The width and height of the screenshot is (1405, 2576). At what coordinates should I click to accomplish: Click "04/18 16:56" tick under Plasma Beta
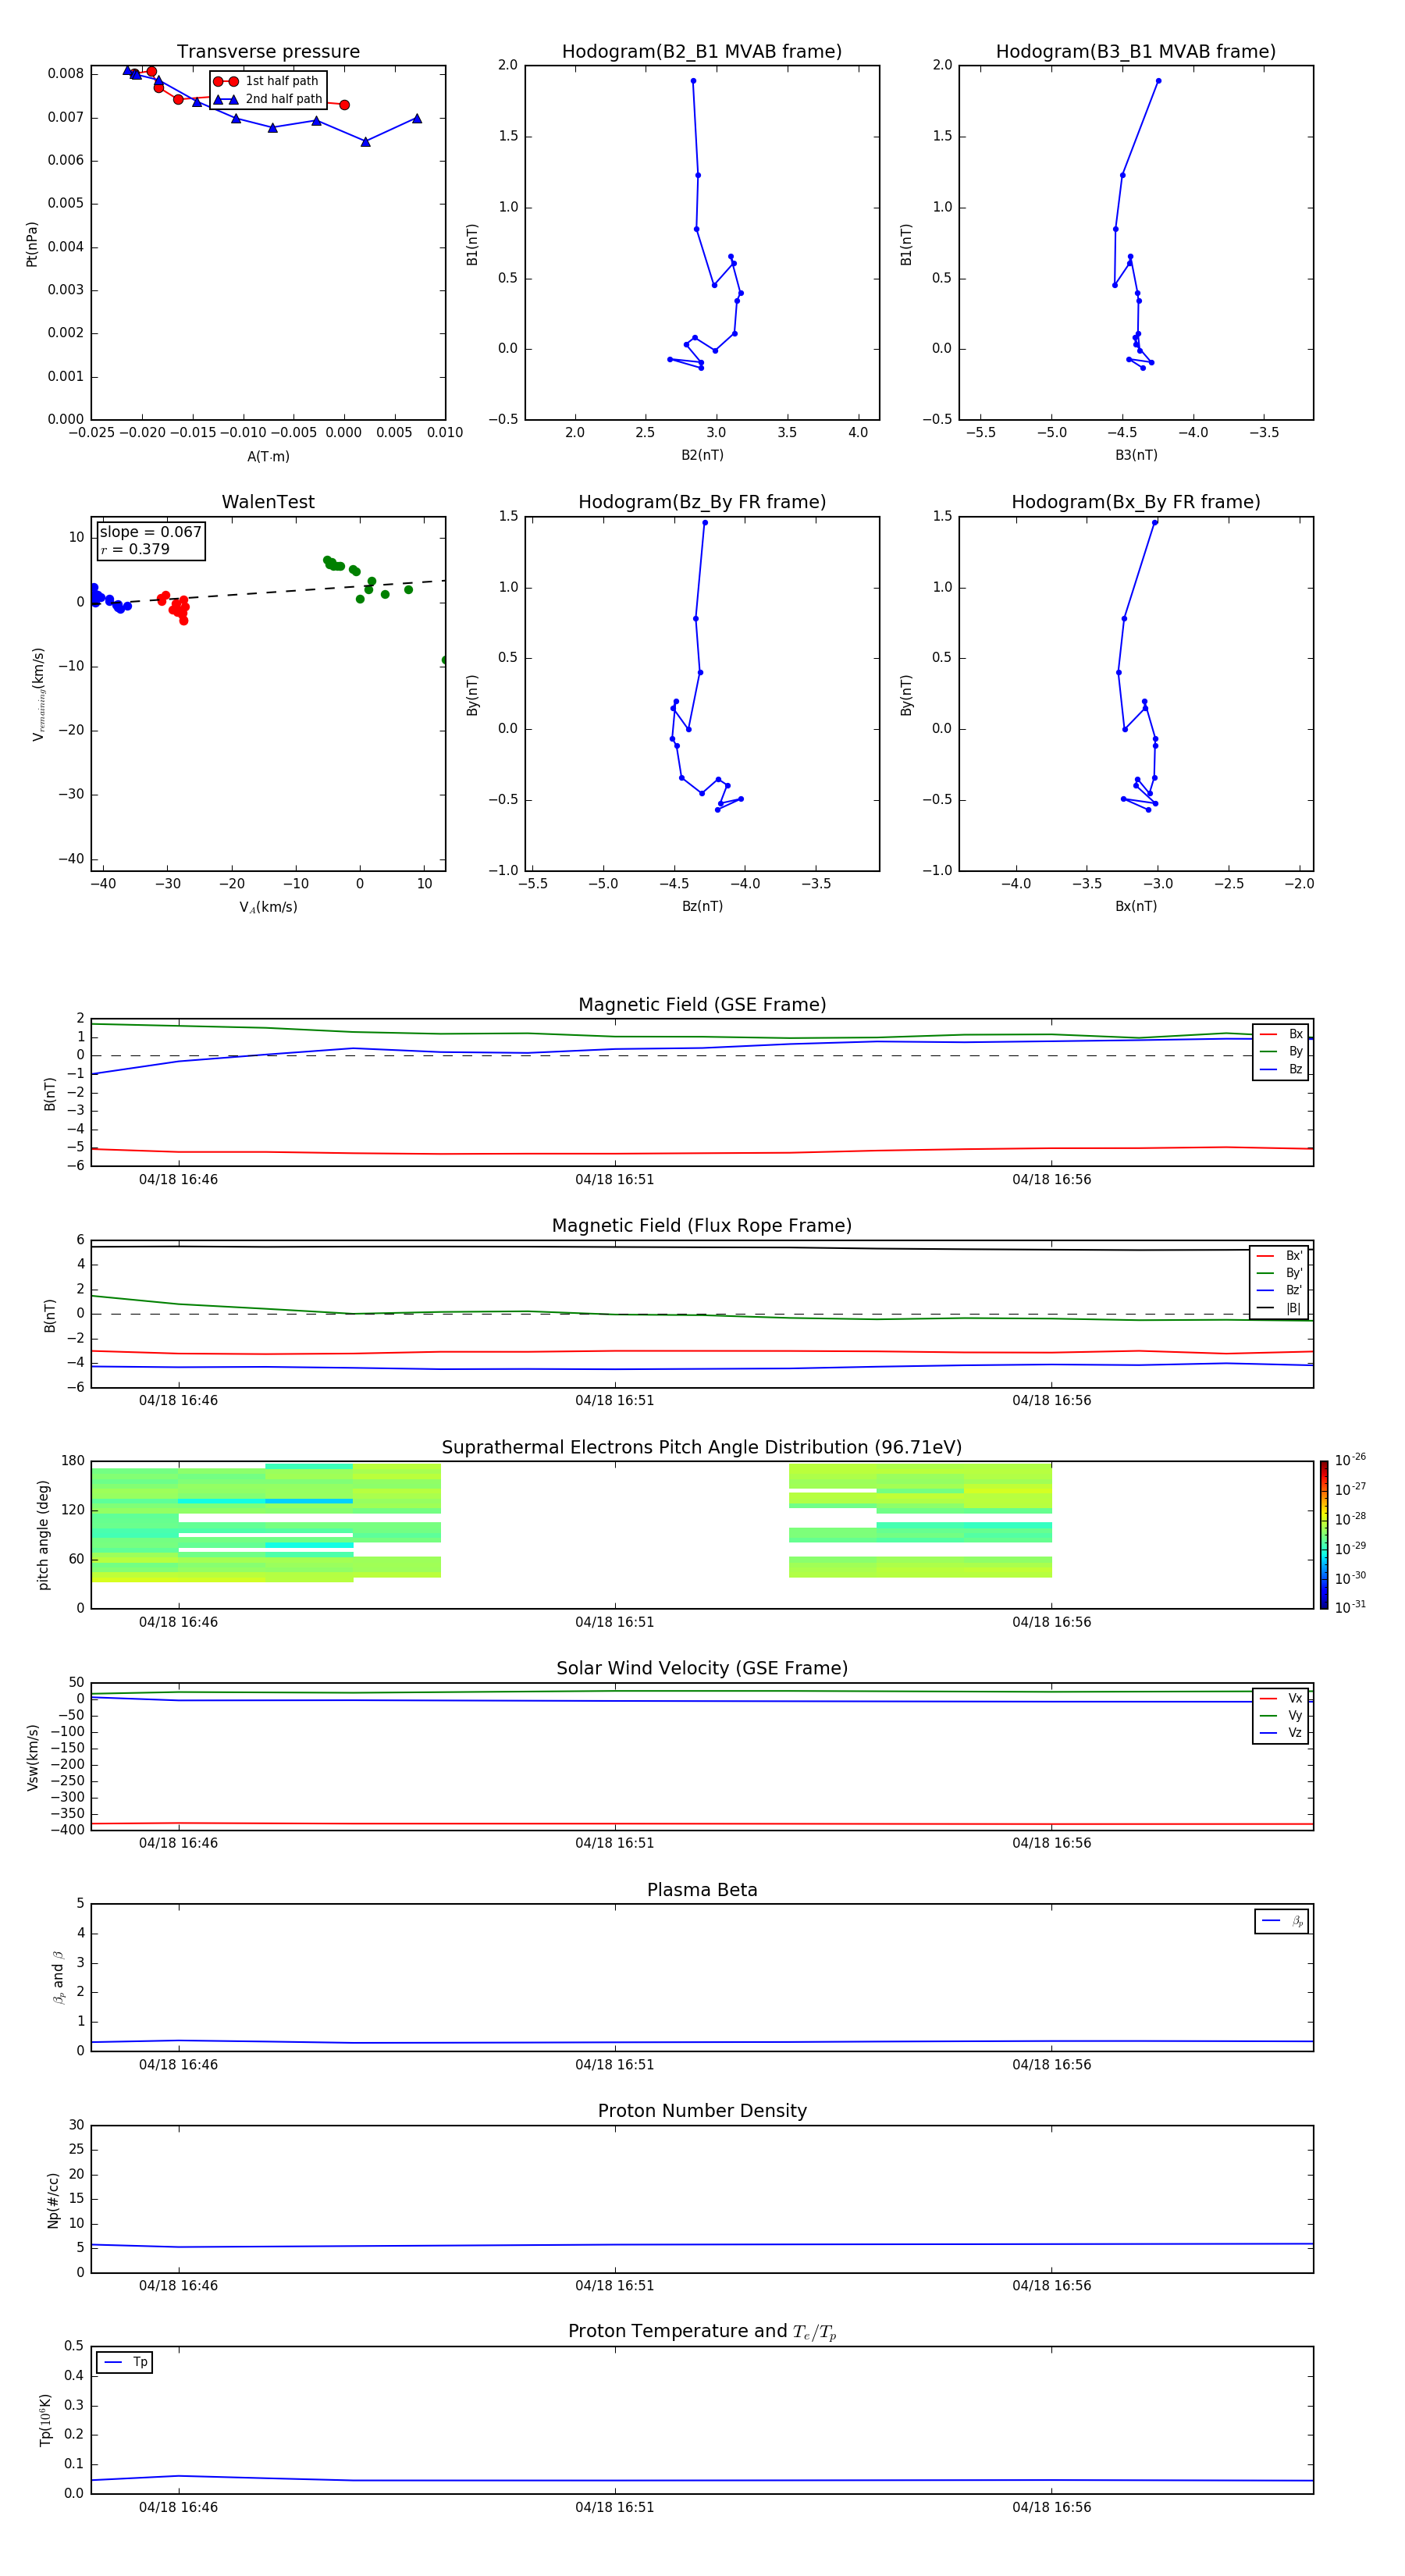point(1051,2065)
